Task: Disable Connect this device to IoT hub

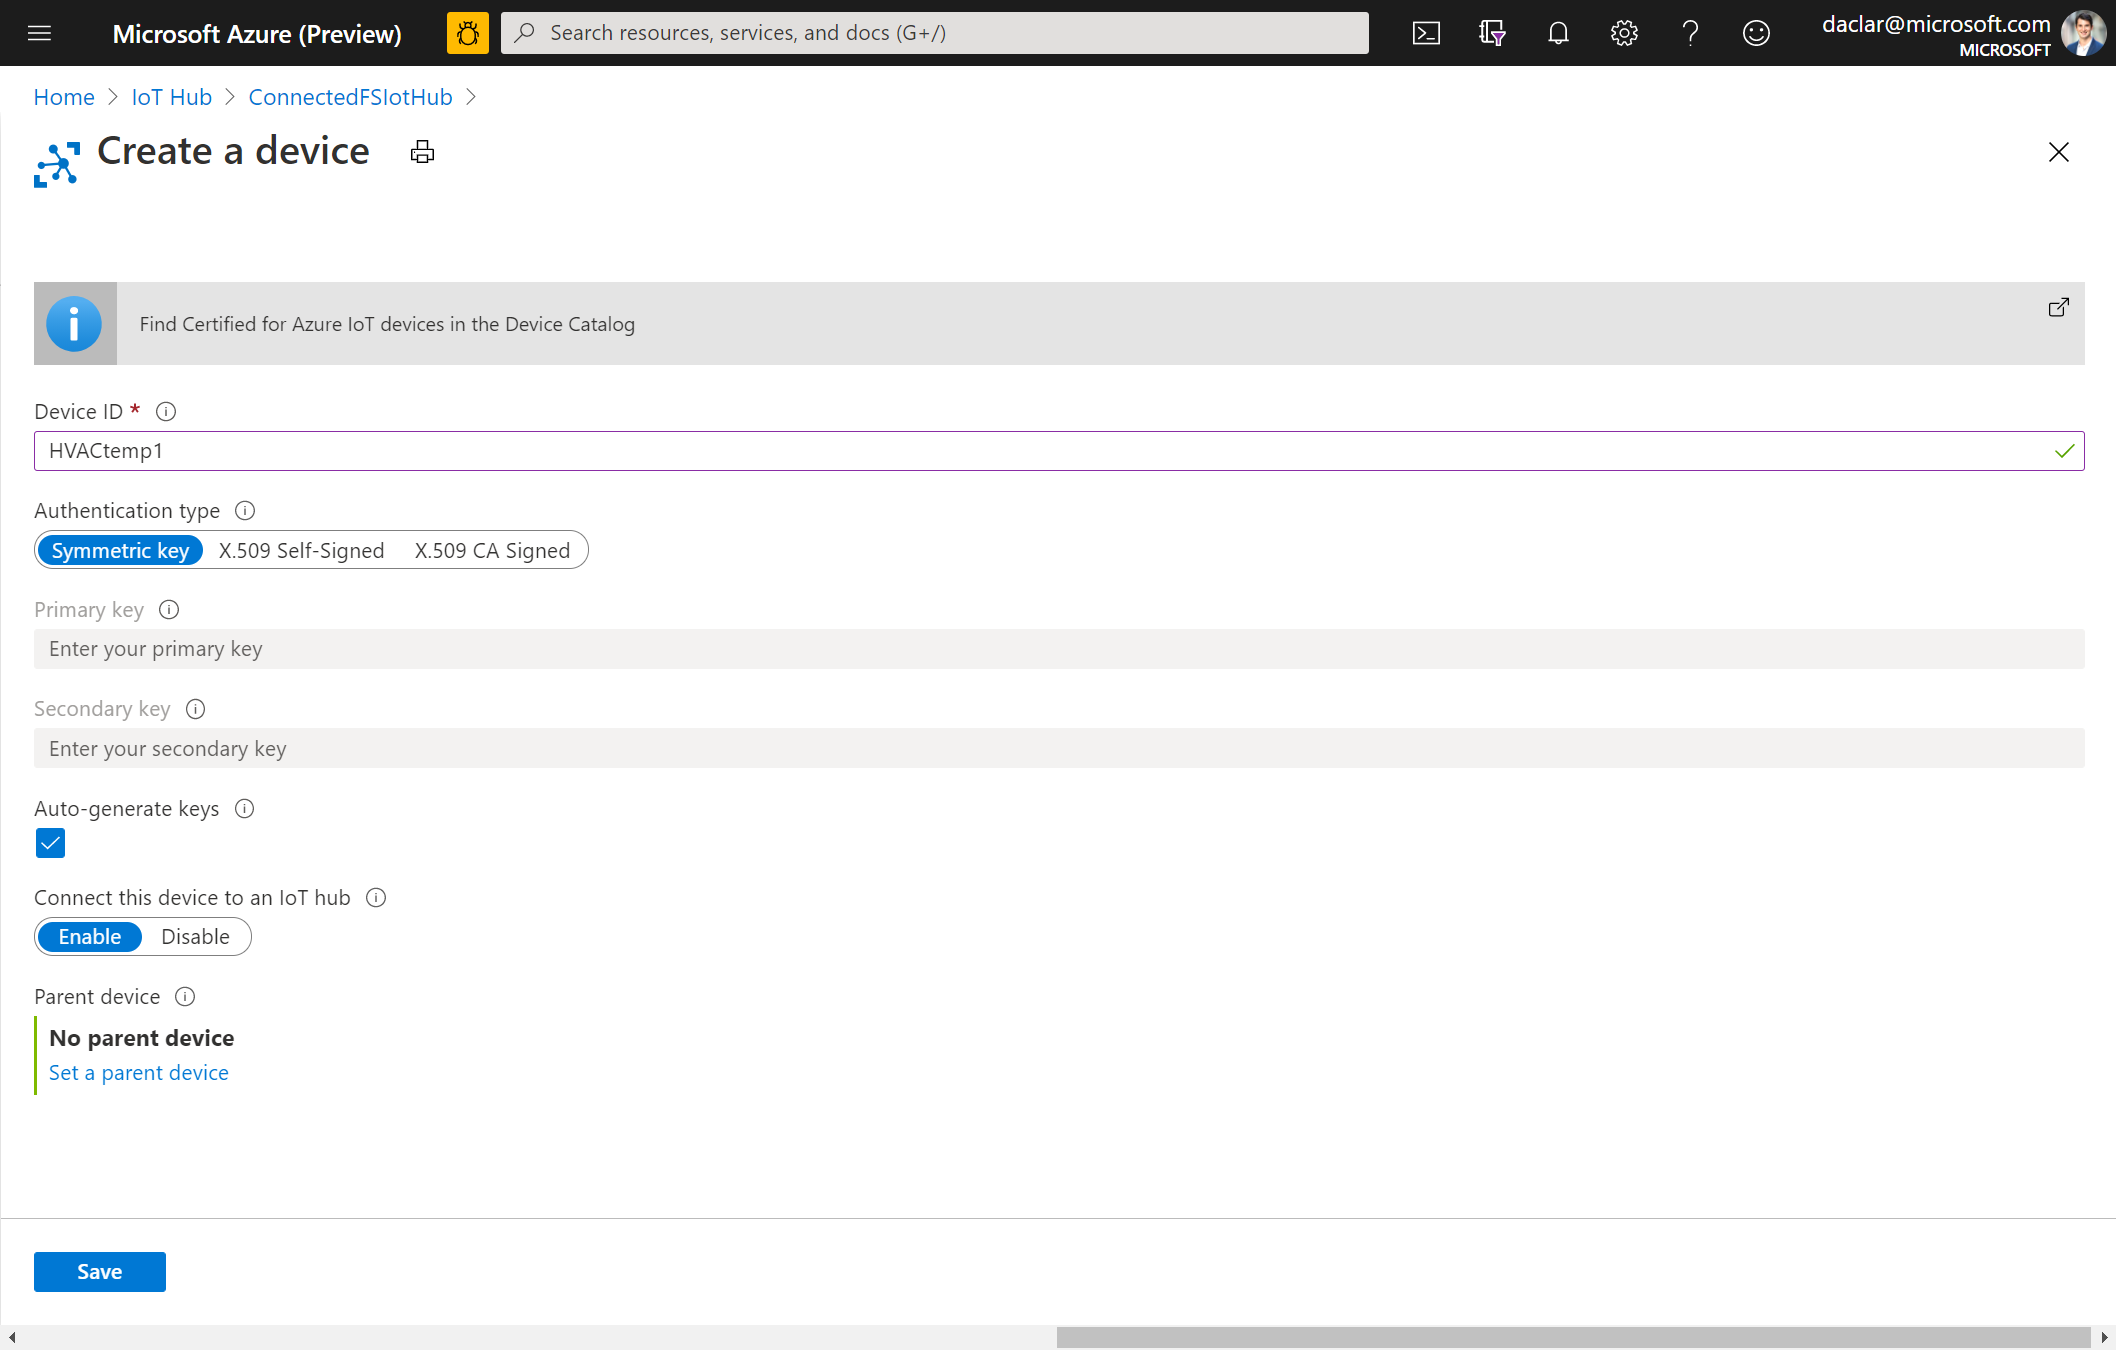Action: point(193,937)
